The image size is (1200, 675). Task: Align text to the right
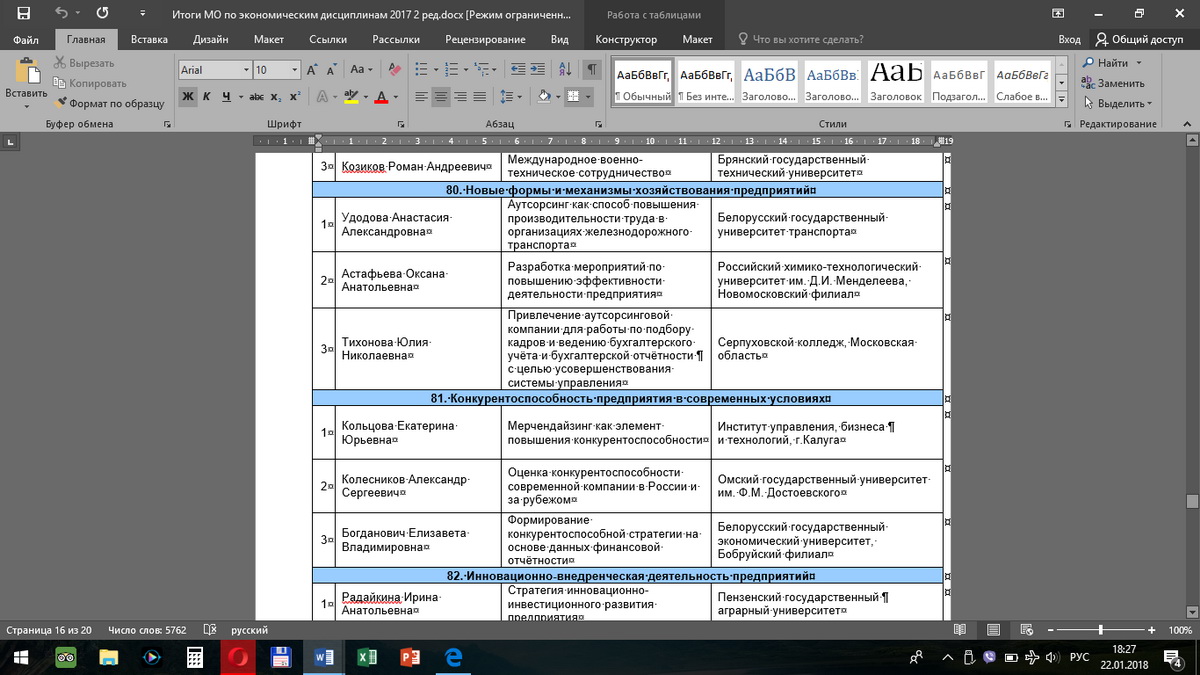461,97
